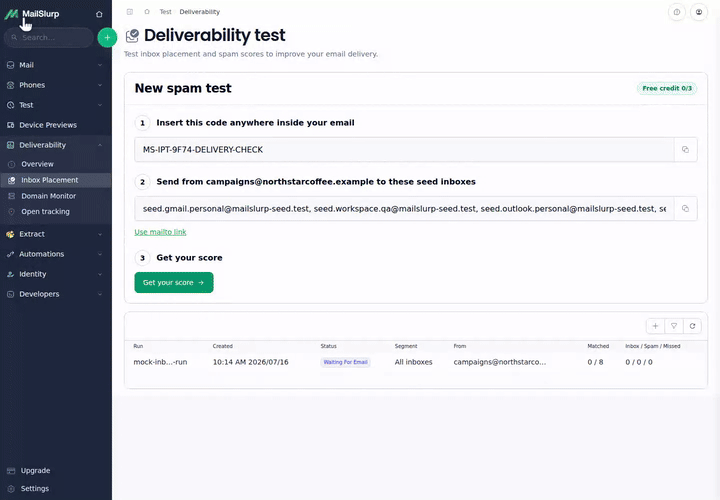Screen dimensions: 720x500
Task: Click Get your score button
Action: tap(174, 283)
